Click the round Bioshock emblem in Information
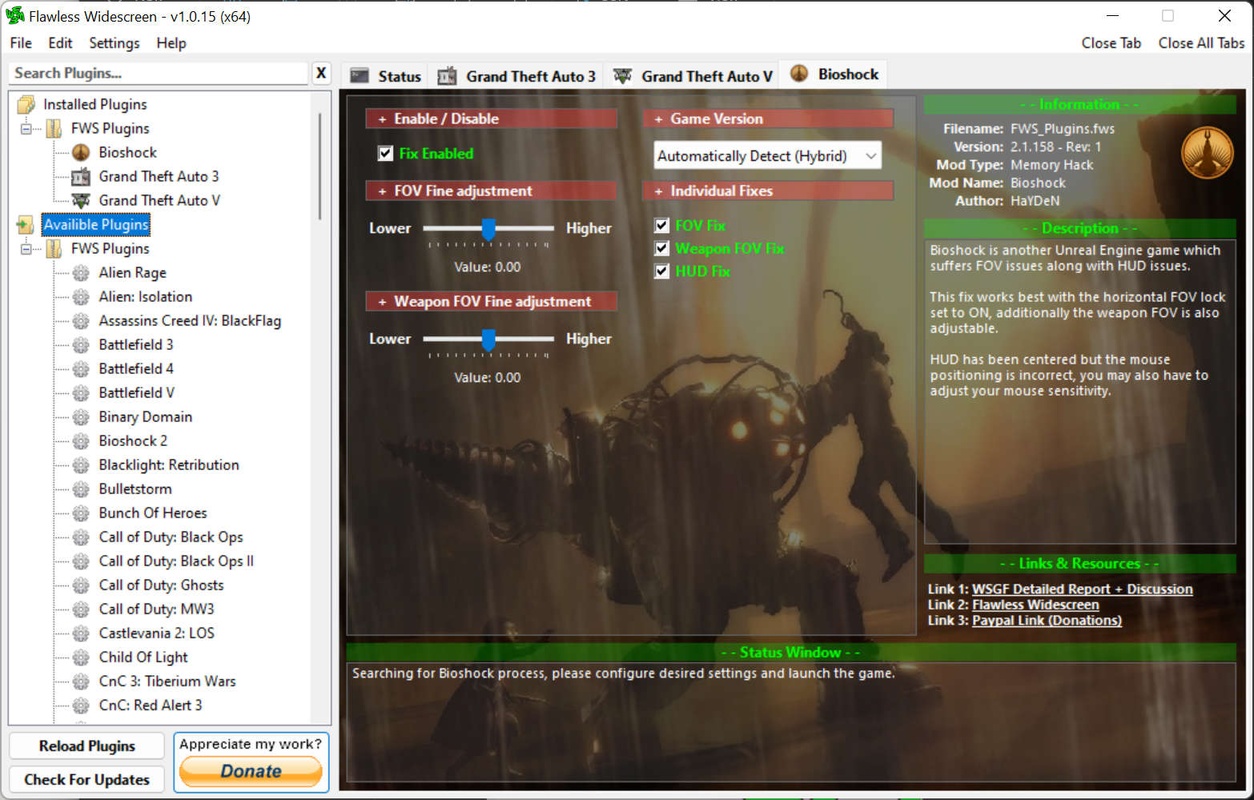This screenshot has height=800, width=1254. click(x=1207, y=152)
